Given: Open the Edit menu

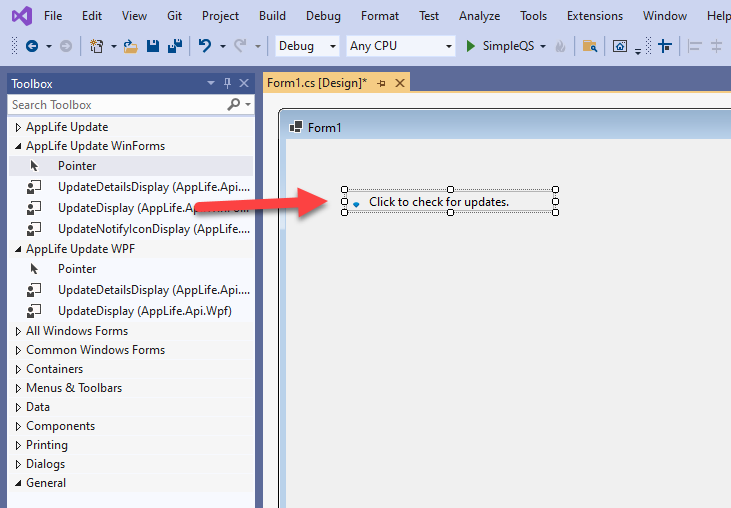Looking at the screenshot, I should point(92,16).
